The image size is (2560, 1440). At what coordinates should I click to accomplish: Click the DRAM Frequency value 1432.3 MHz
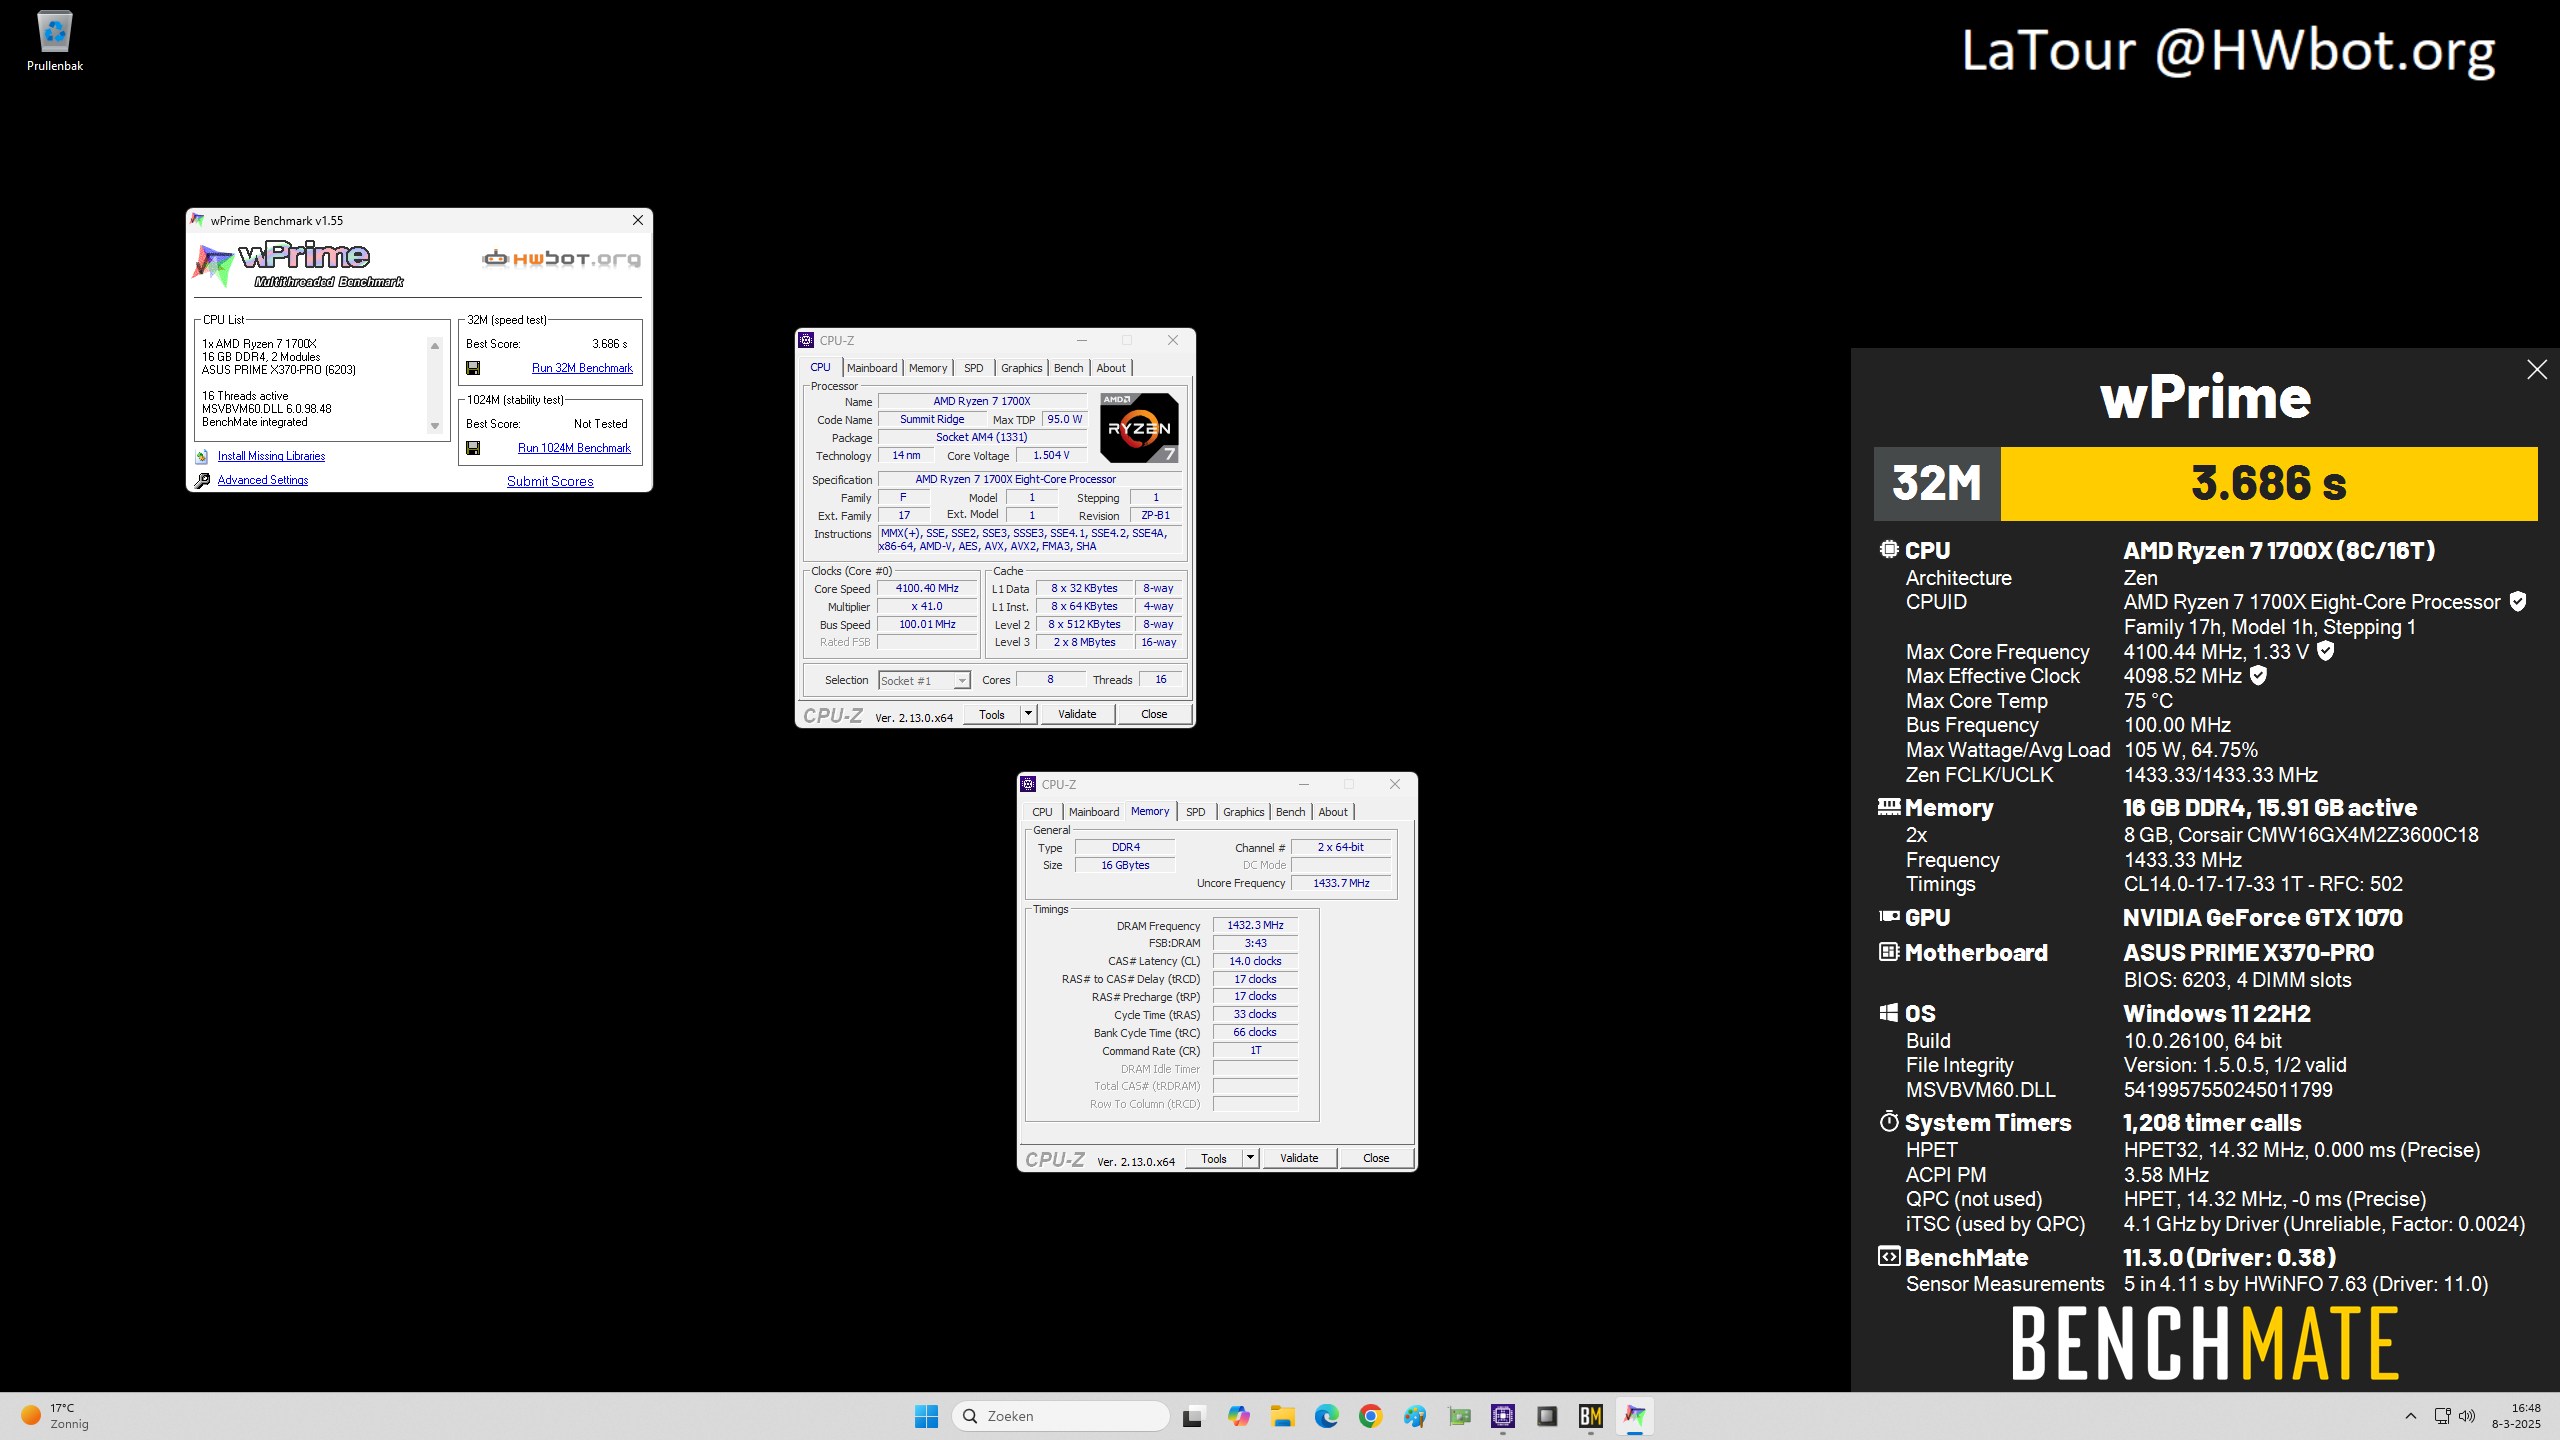[1255, 926]
